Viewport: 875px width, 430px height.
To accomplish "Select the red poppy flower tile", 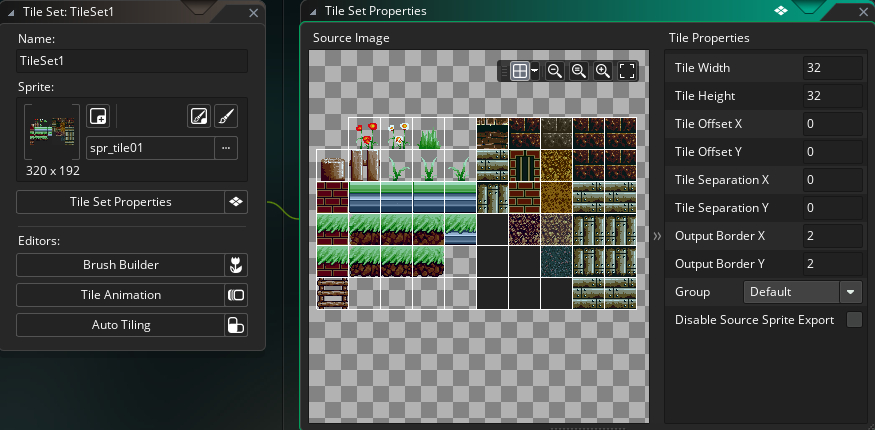I will [x=364, y=133].
